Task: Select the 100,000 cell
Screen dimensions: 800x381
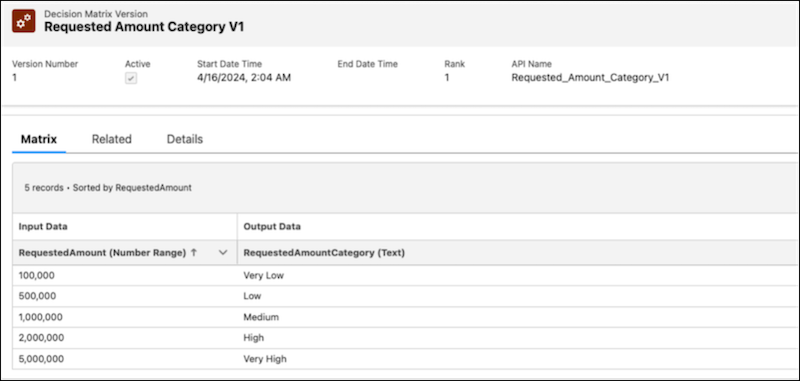Action: pos(125,275)
